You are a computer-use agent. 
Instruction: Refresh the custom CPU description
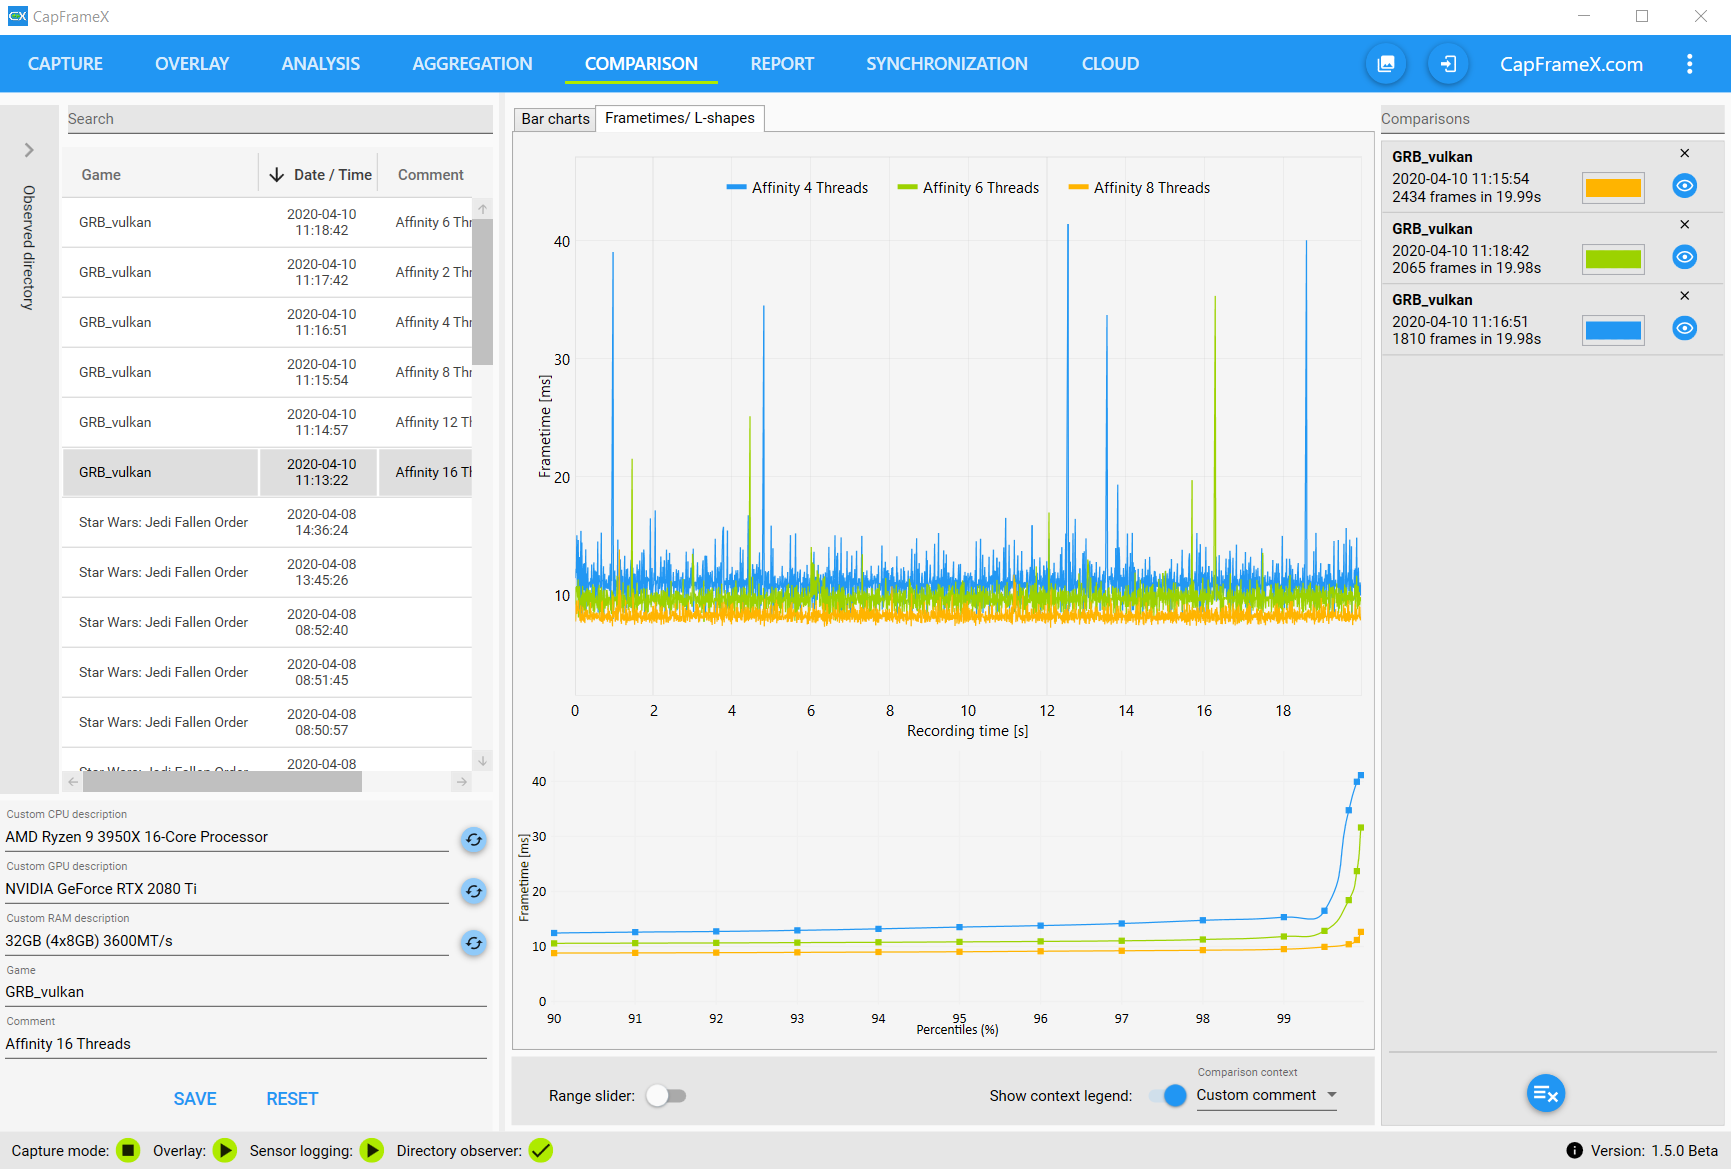(x=474, y=839)
